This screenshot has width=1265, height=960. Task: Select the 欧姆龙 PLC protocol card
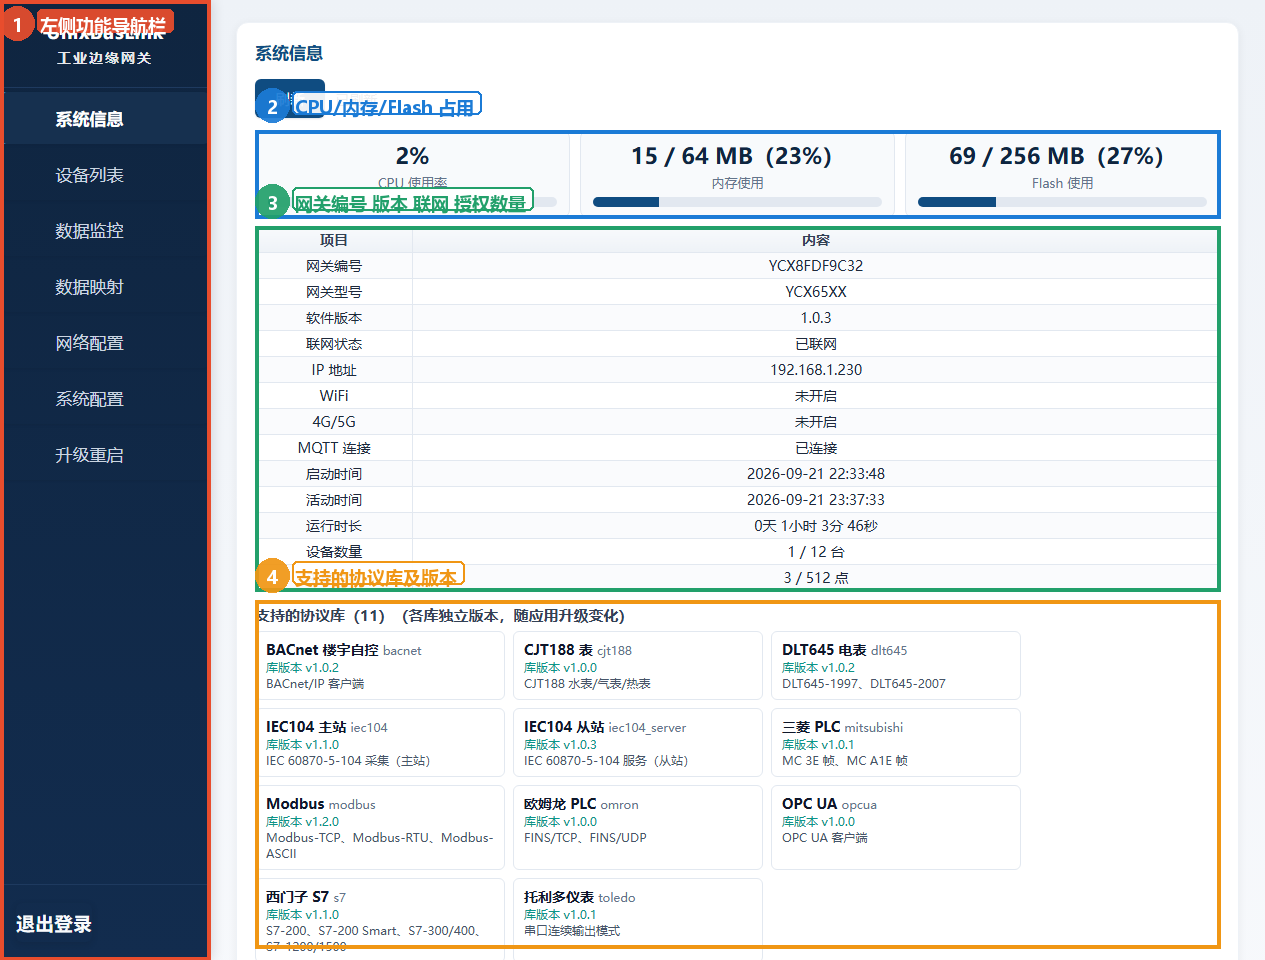[638, 828]
